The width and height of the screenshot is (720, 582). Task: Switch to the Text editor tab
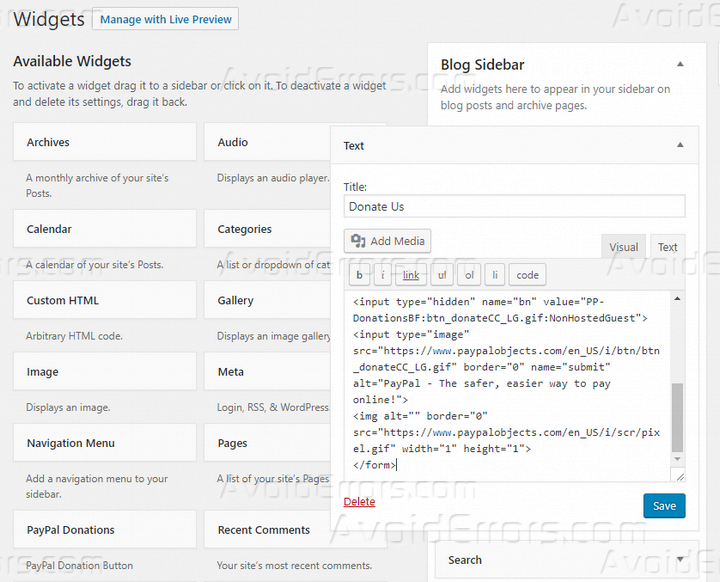point(667,247)
